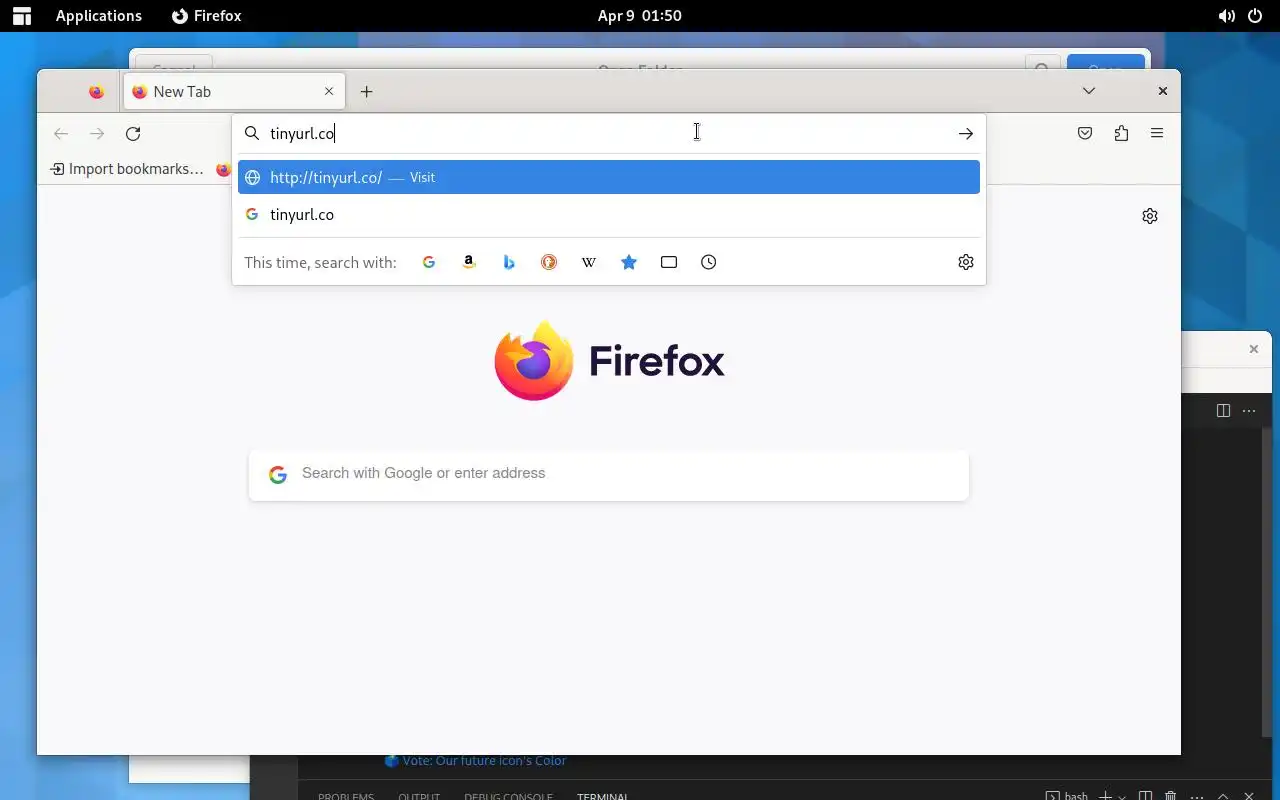Screen dimensions: 1280x800
Task: Open Save to Pocket
Action: 1085,133
